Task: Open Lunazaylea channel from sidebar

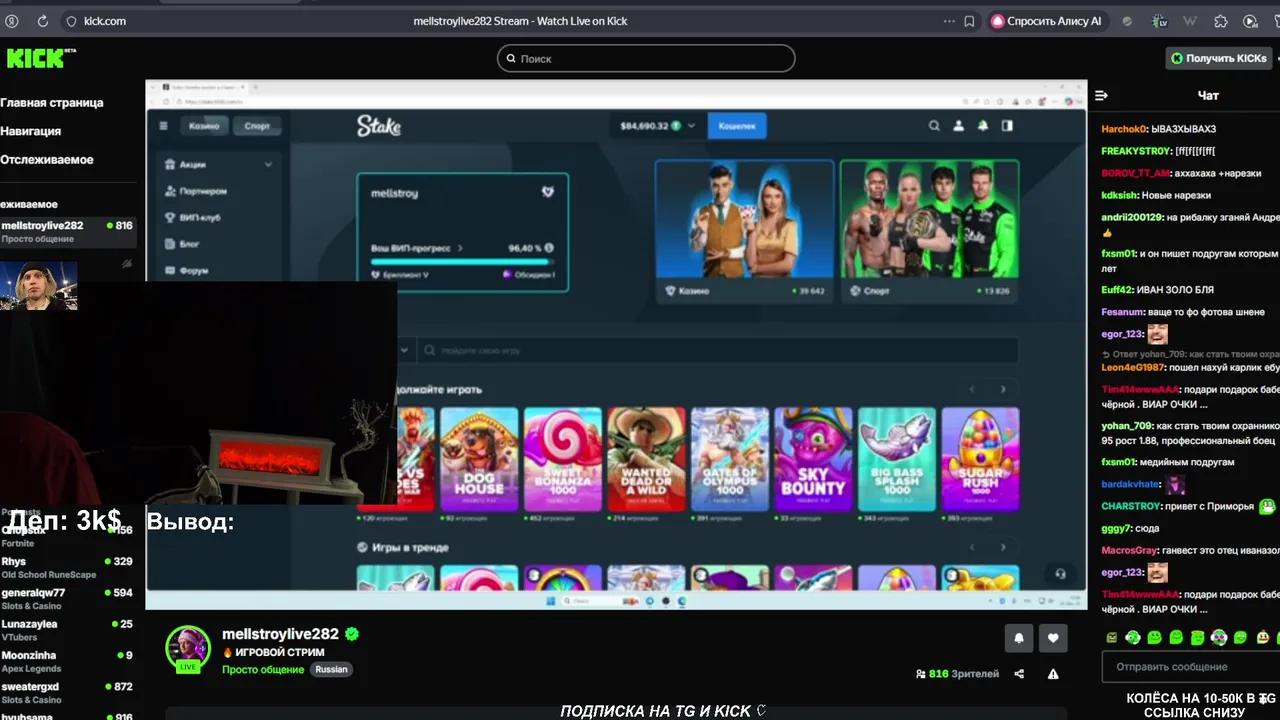Action: [x=68, y=629]
